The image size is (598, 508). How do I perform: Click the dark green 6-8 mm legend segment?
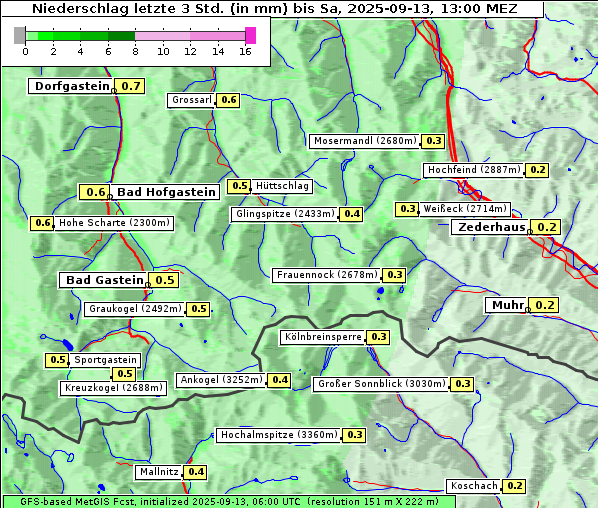pos(122,36)
